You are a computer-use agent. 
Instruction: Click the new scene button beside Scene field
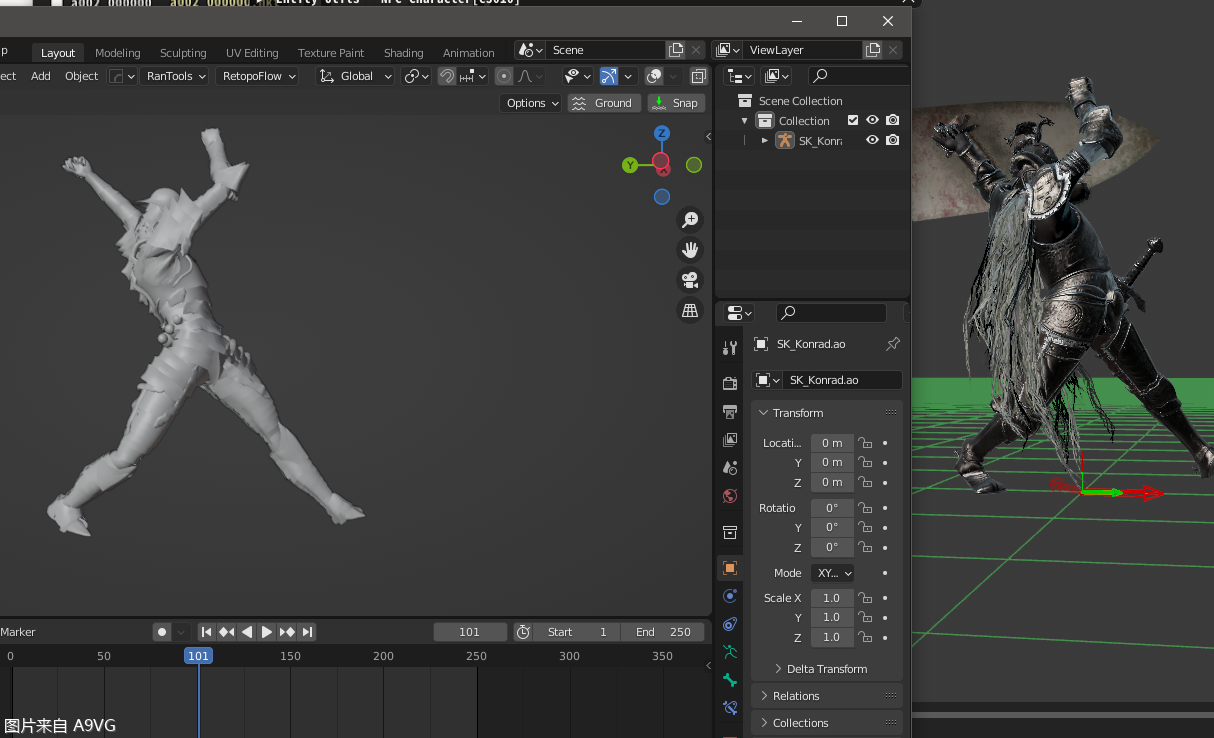[676, 50]
